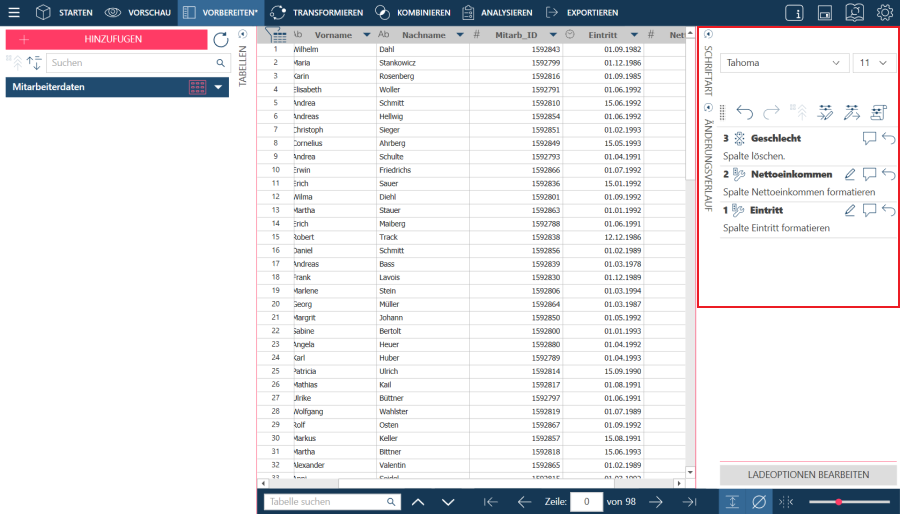The width and height of the screenshot is (900, 514).
Task: Add a comment to the Geschlecht change
Action: click(x=870, y=138)
